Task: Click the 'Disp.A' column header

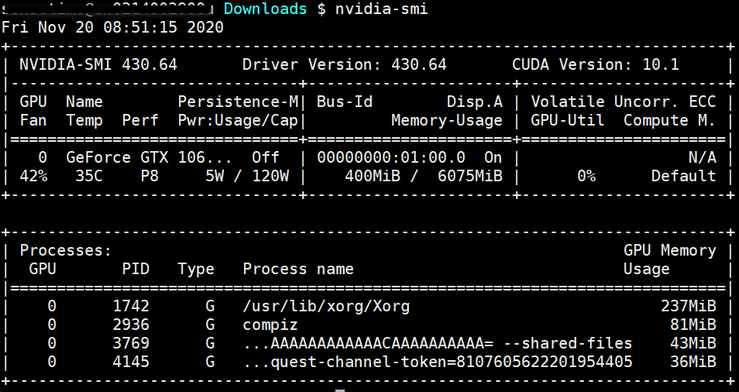Action: point(475,101)
